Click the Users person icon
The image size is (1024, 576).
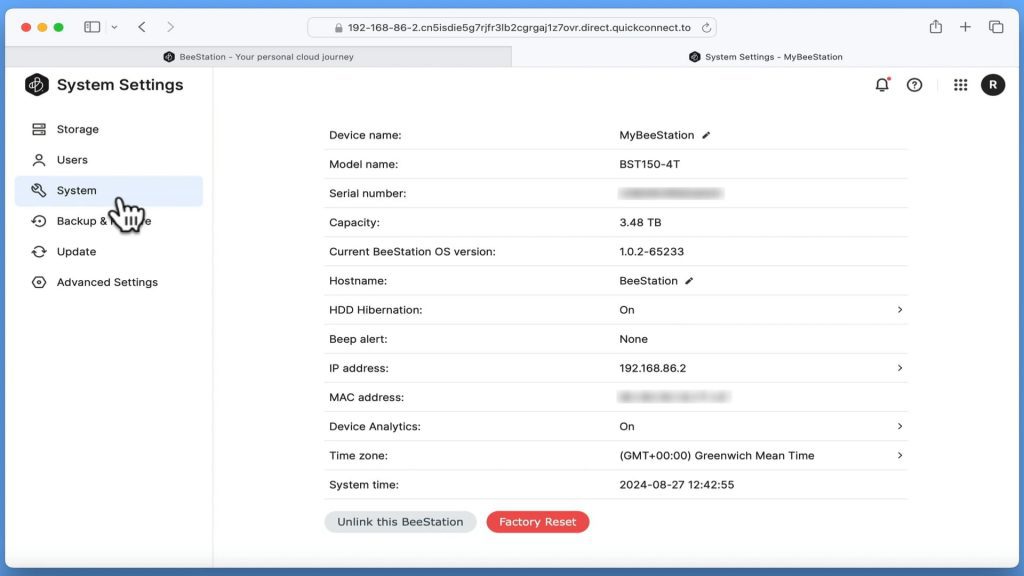39,160
